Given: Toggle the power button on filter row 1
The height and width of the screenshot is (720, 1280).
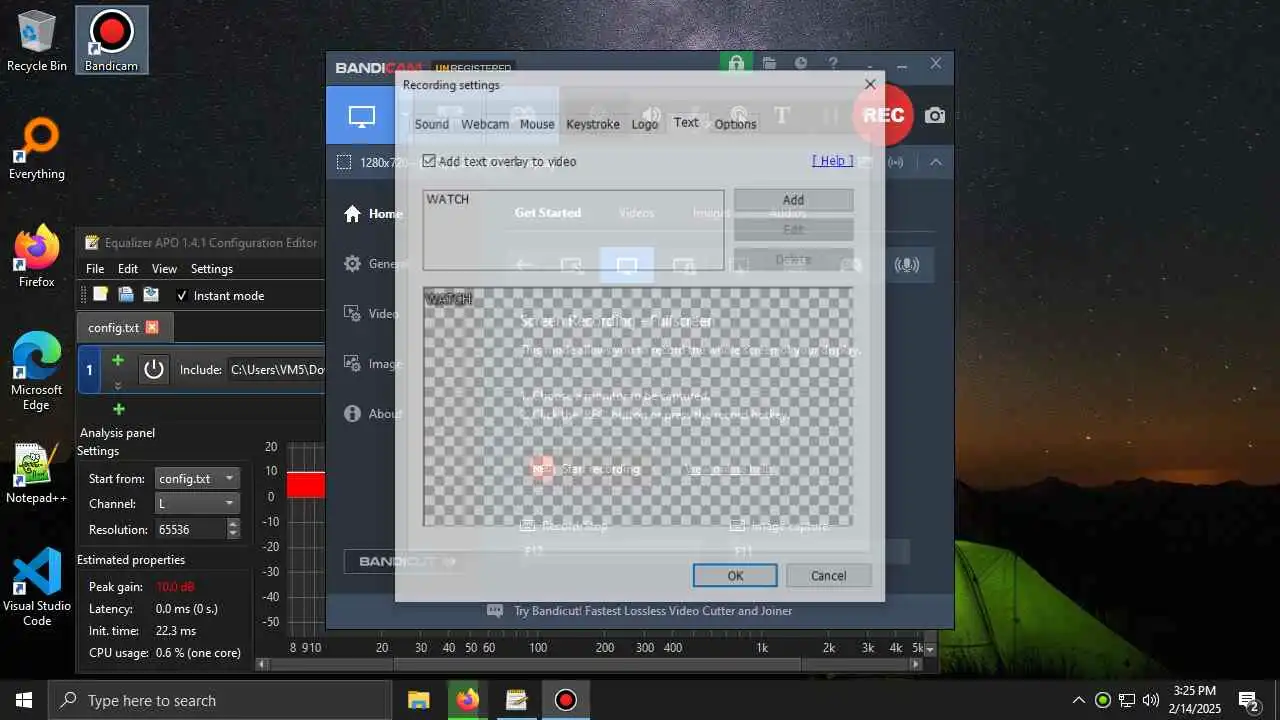Looking at the screenshot, I should point(153,369).
